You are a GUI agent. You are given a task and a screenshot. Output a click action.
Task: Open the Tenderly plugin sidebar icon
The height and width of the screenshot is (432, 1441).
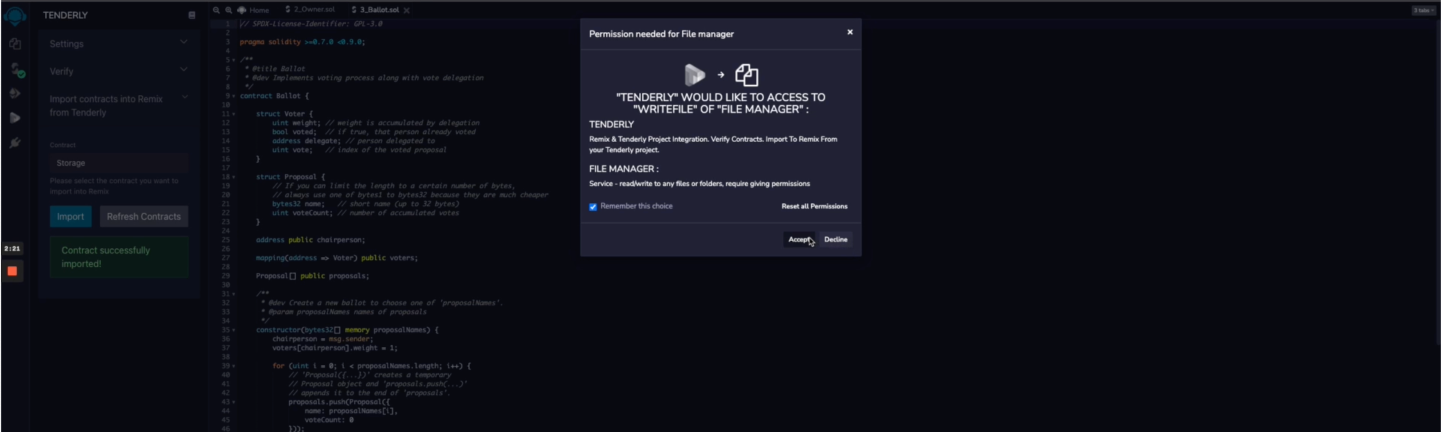15,118
